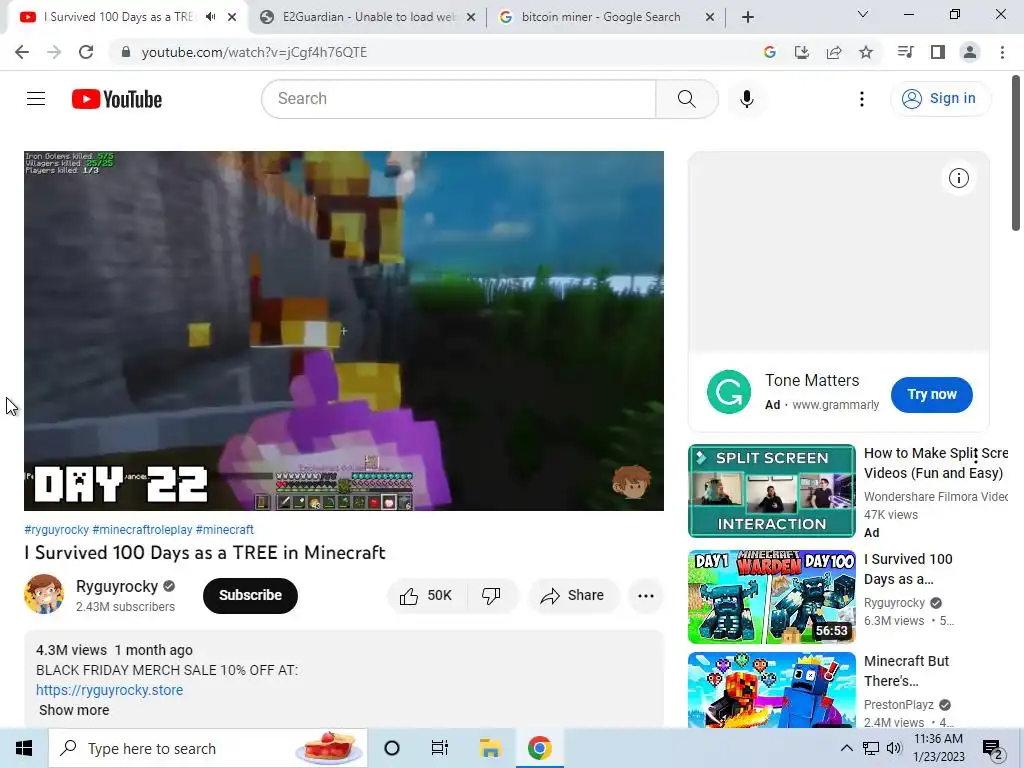This screenshot has height=768, width=1024.
Task: Share the video
Action: 573,595
